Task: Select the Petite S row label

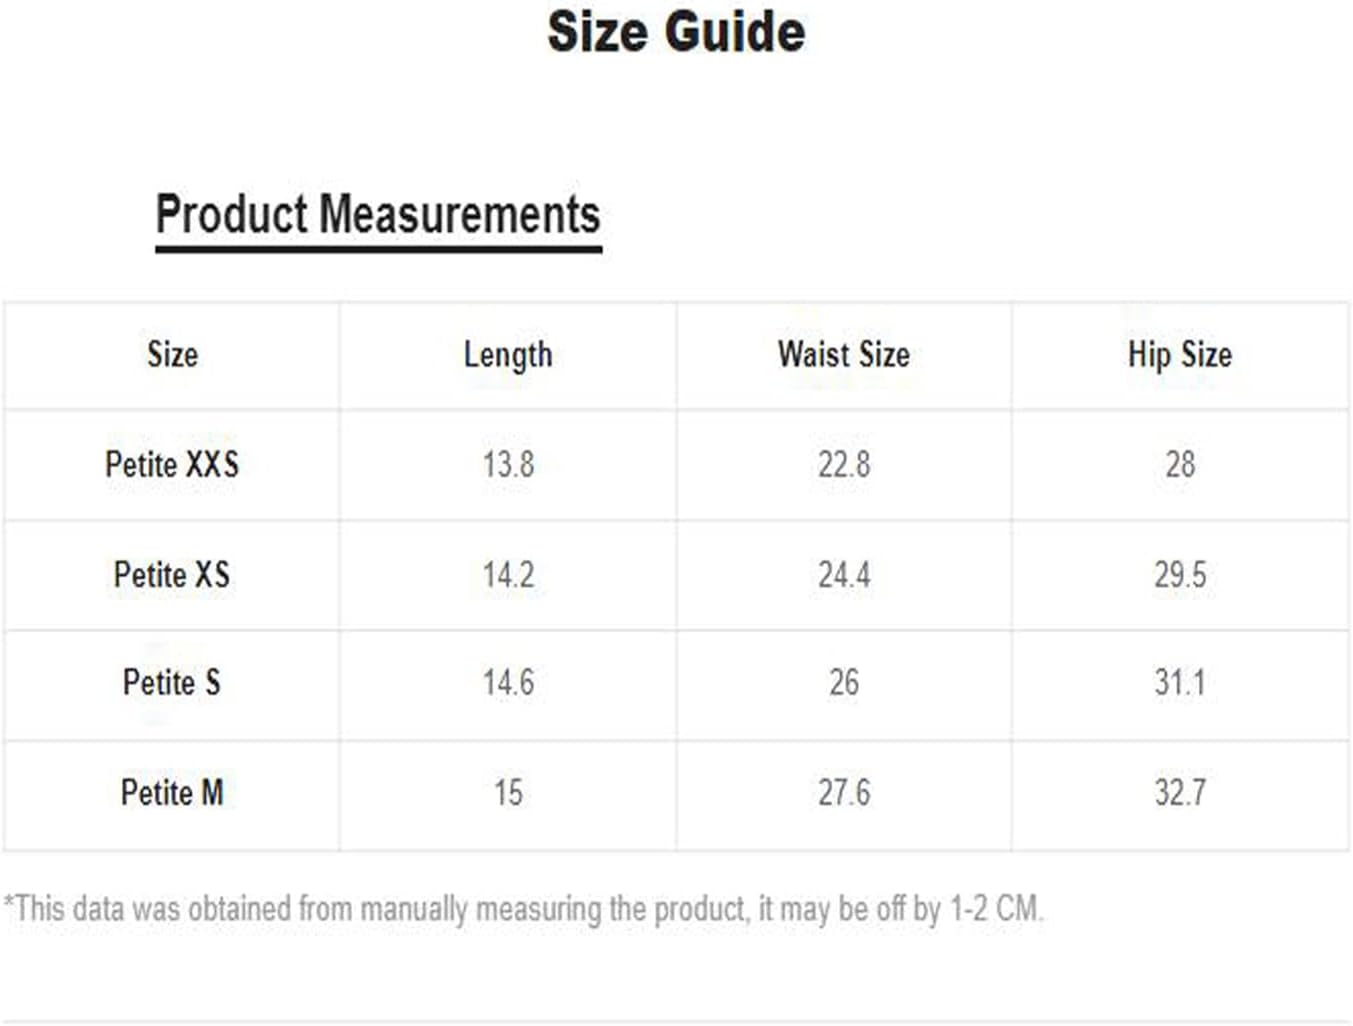Action: 172,682
